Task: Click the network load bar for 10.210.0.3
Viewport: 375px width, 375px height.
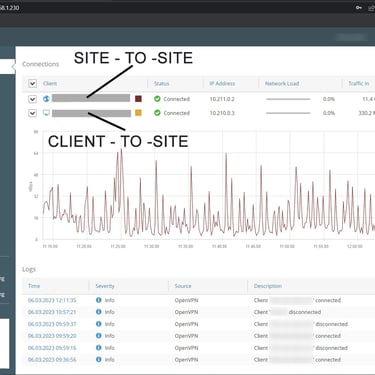Action: pyautogui.click(x=288, y=113)
